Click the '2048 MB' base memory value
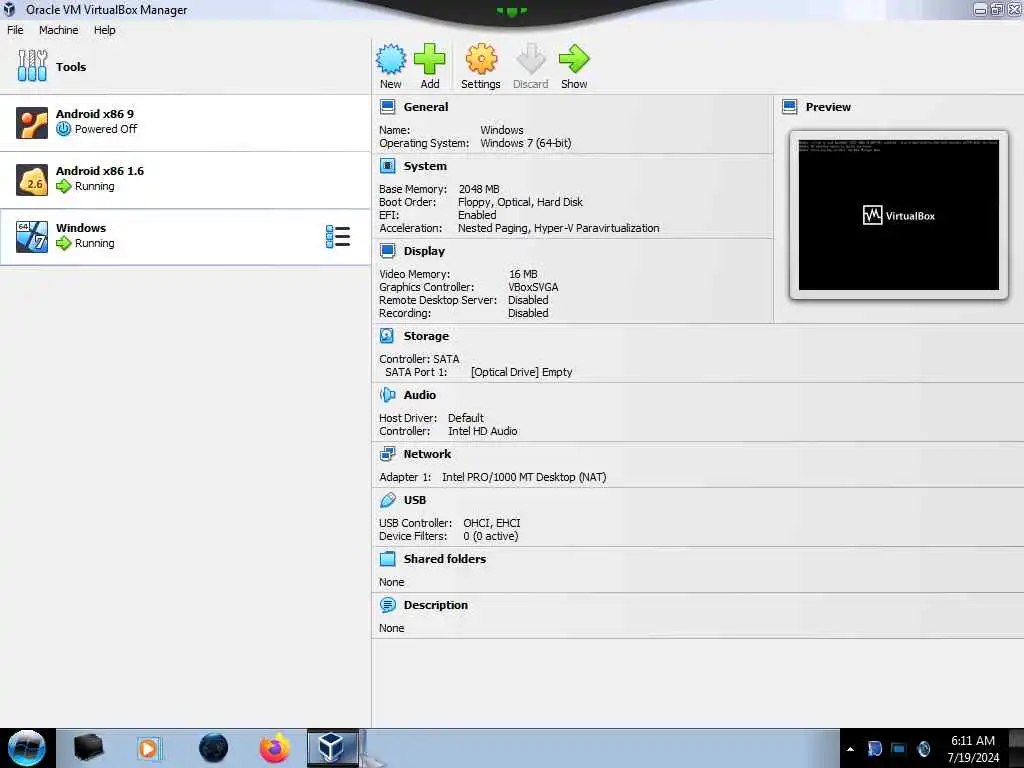 (x=479, y=189)
